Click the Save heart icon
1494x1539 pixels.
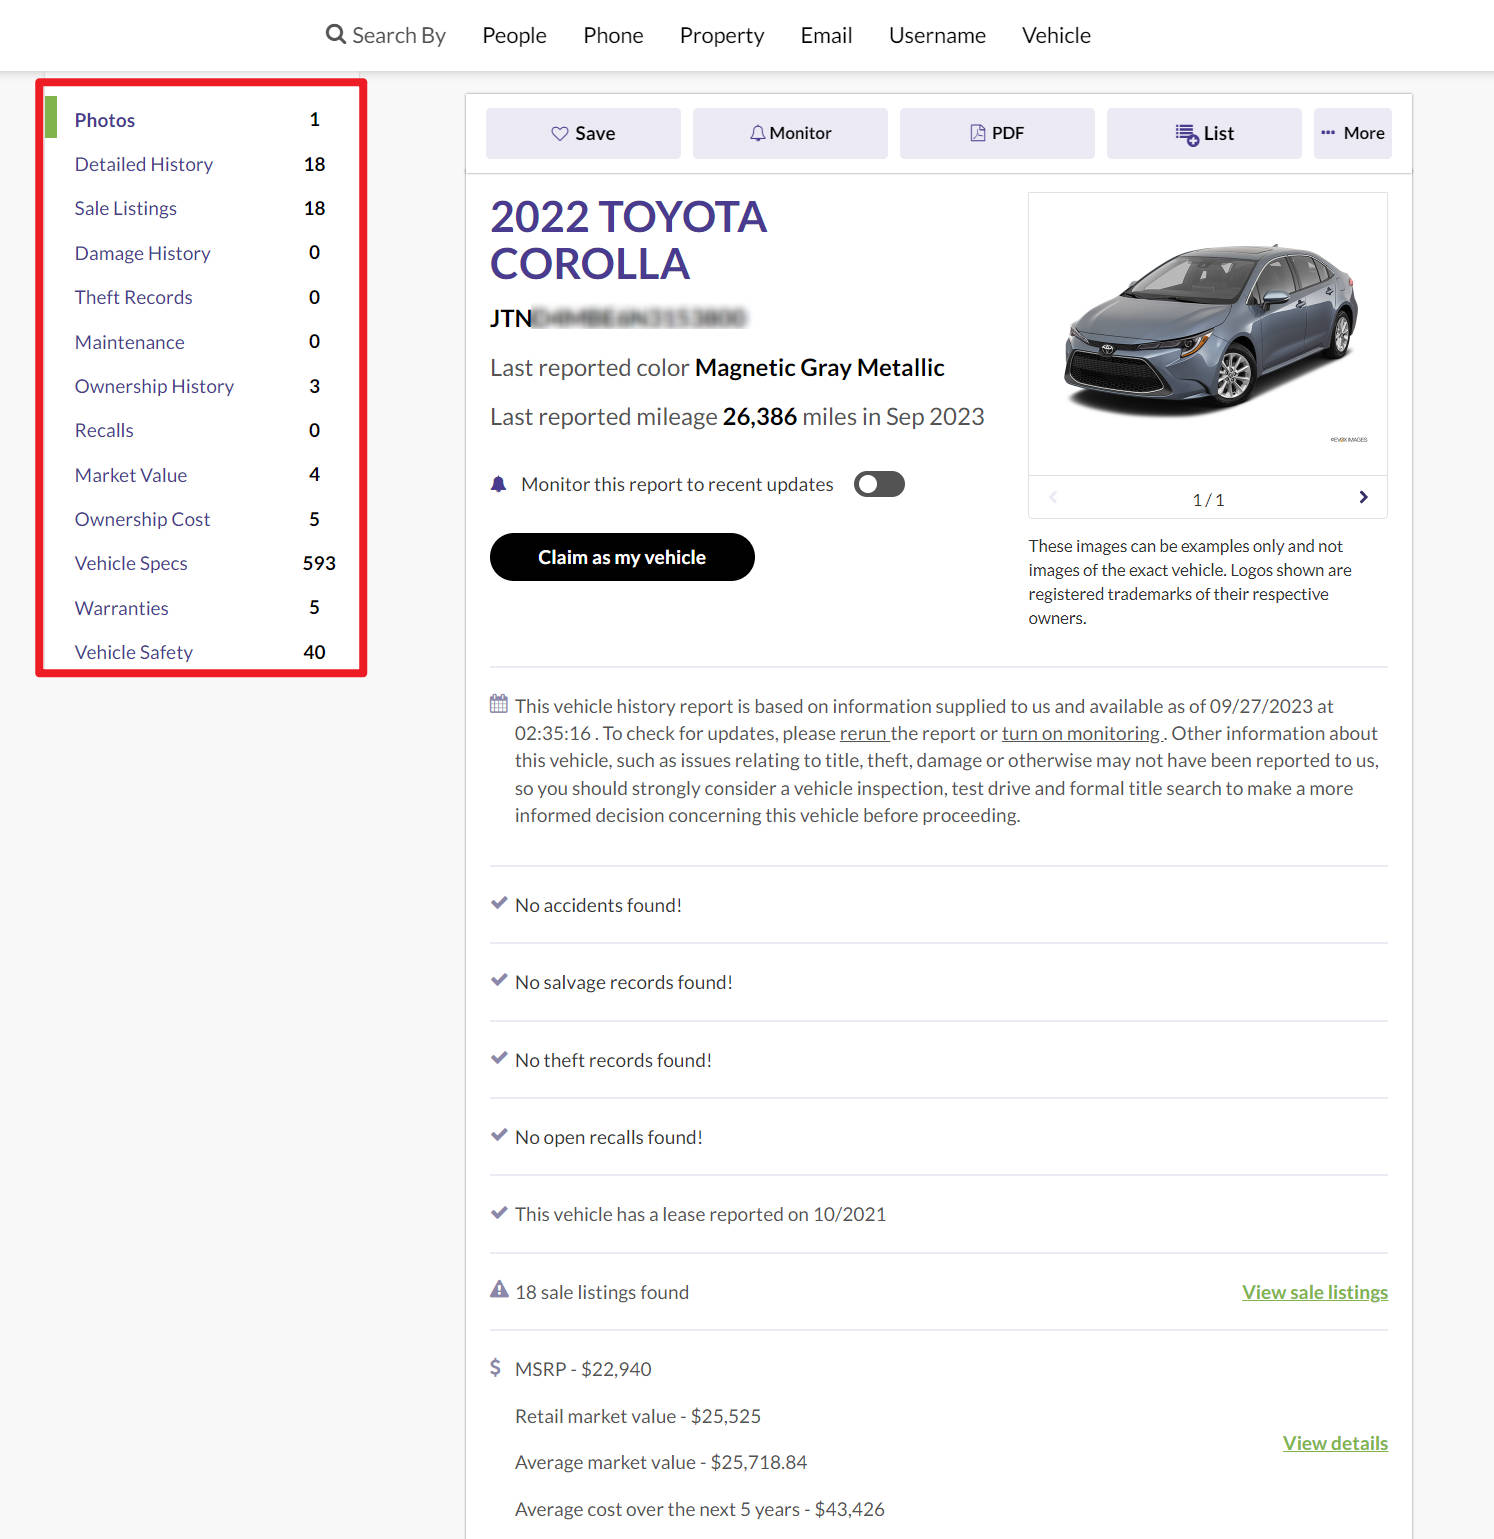click(x=560, y=132)
